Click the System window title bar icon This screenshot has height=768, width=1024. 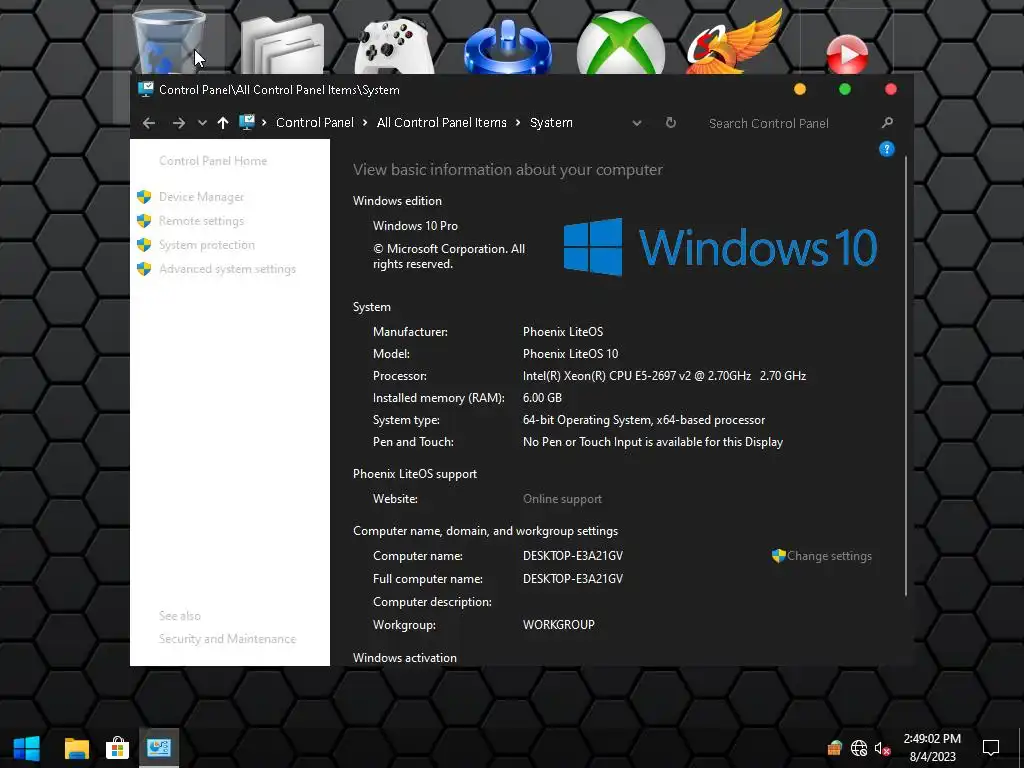click(x=146, y=89)
